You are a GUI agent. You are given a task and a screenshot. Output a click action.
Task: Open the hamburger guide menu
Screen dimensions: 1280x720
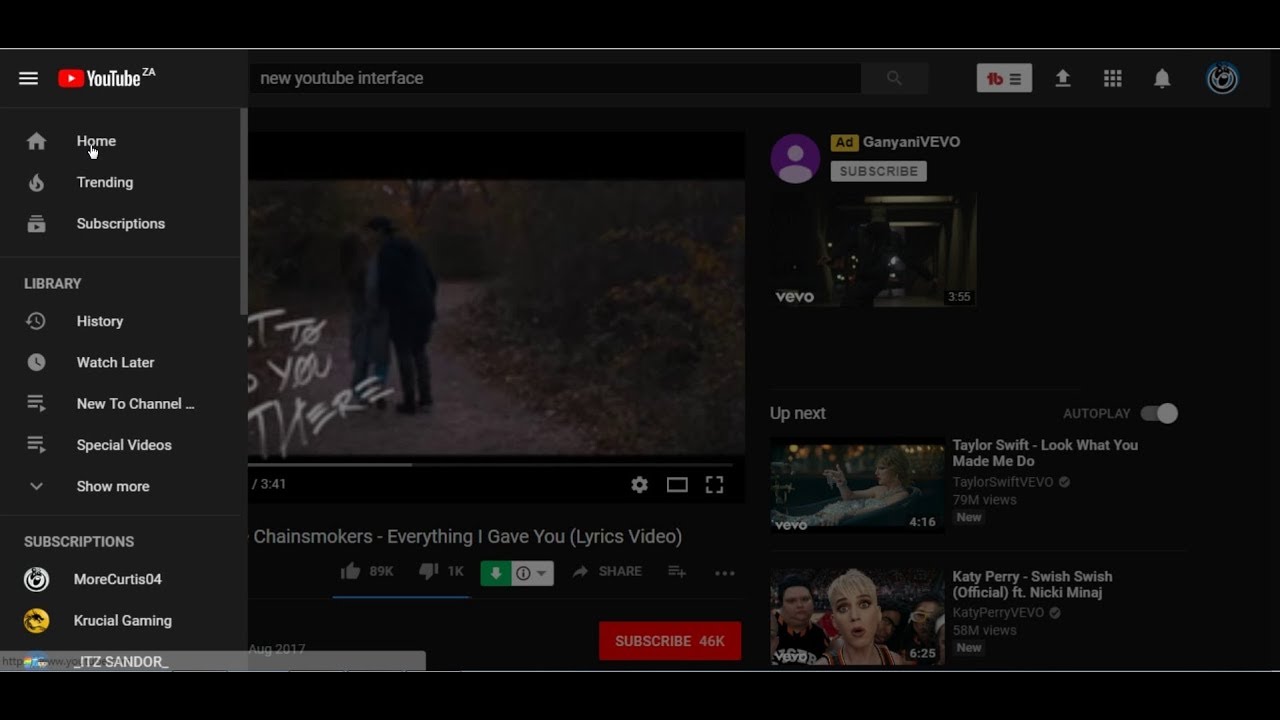coord(28,78)
